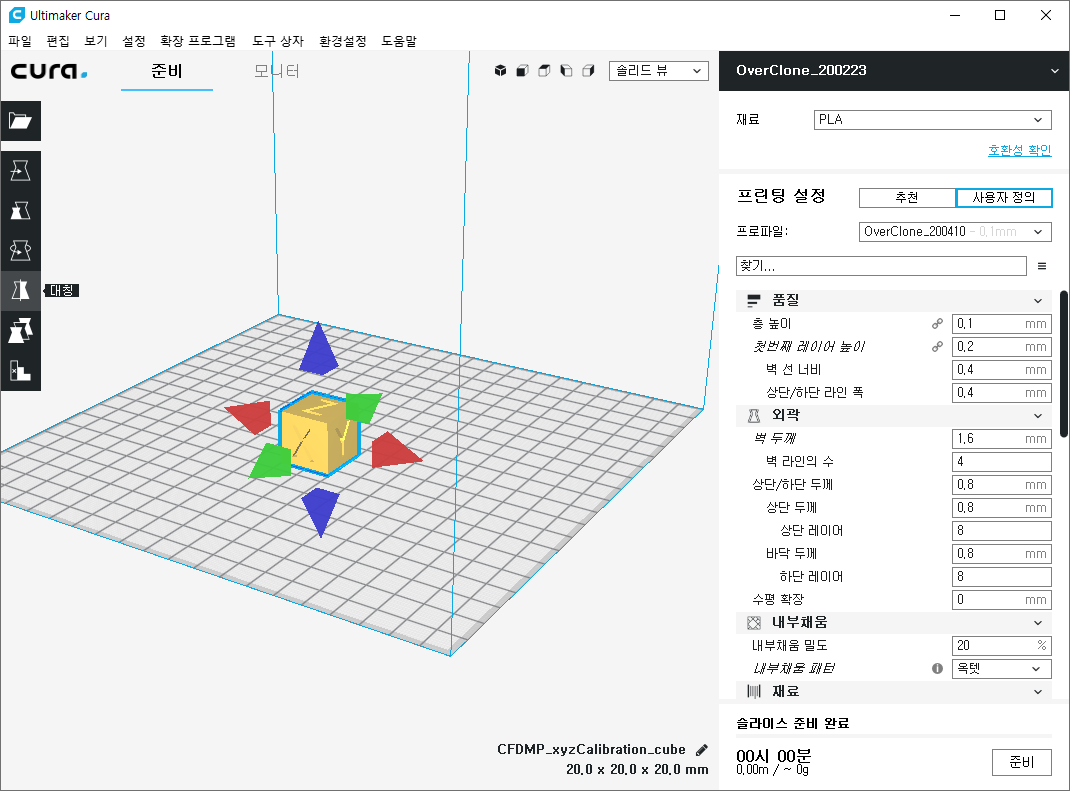
Task: Switch print setup to 추천 mode
Action: coord(907,198)
